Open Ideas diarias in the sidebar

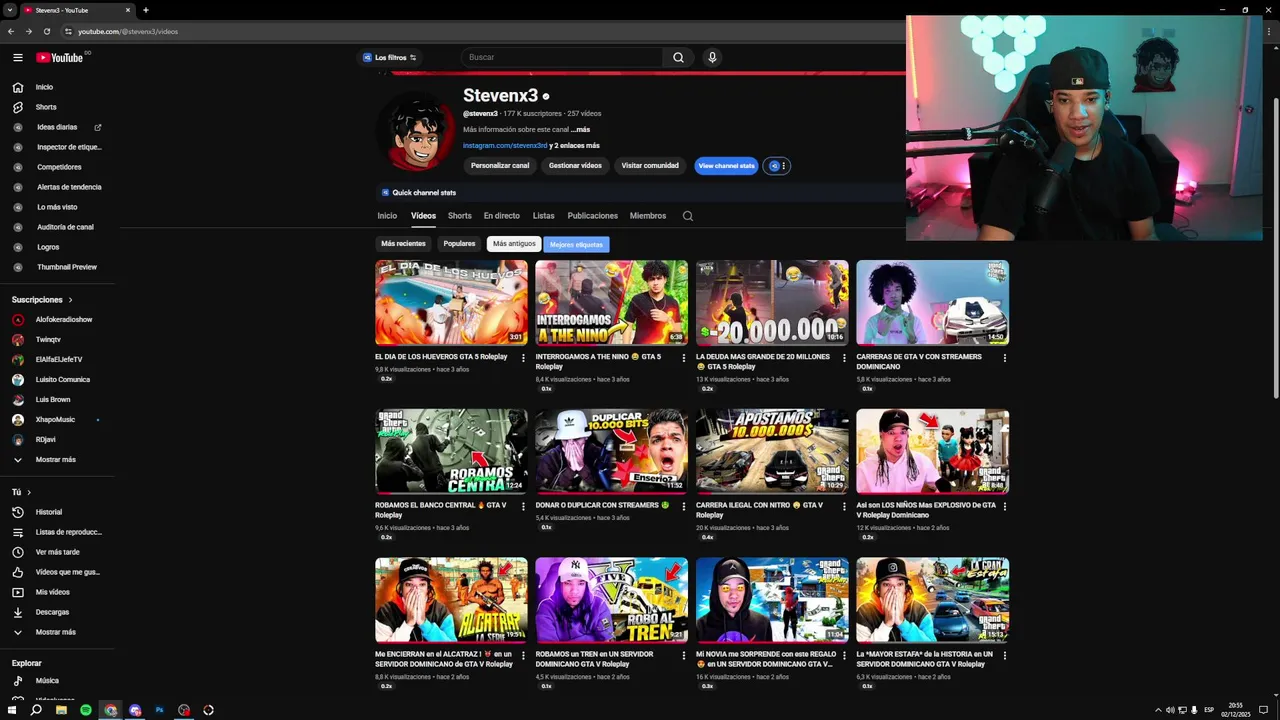[57, 127]
